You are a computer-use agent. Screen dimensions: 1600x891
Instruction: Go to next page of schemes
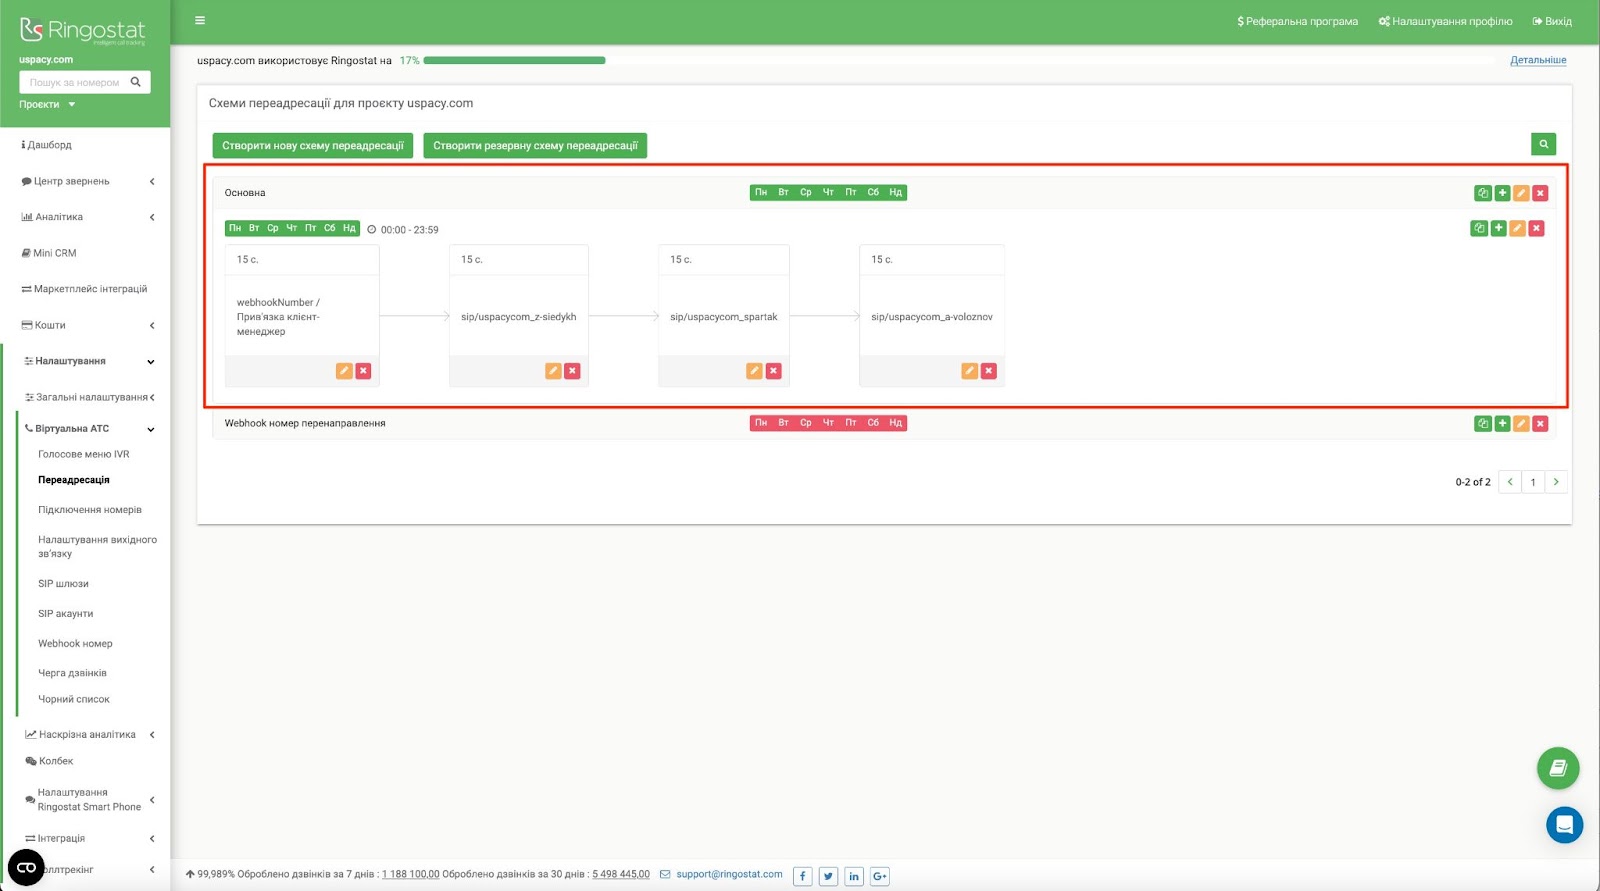point(1556,482)
